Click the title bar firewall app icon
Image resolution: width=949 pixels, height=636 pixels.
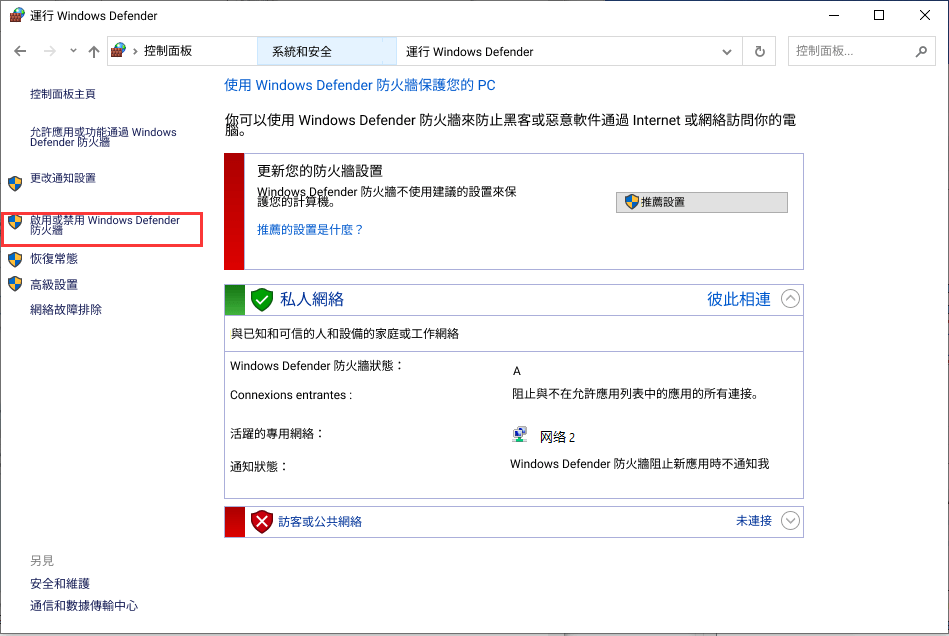pos(17,15)
